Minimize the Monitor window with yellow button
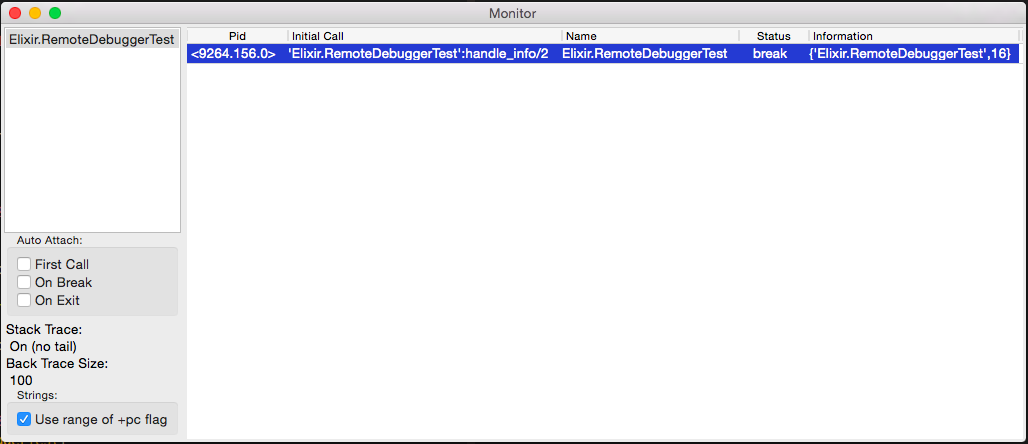Viewport: 1028px width, 444px height. [x=35, y=14]
